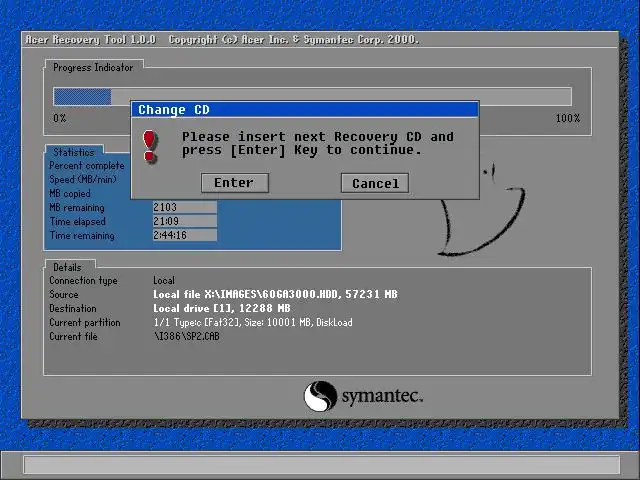This screenshot has height=480, width=640.
Task: Click the Time elapsed value 21:09
Action: tap(184, 221)
